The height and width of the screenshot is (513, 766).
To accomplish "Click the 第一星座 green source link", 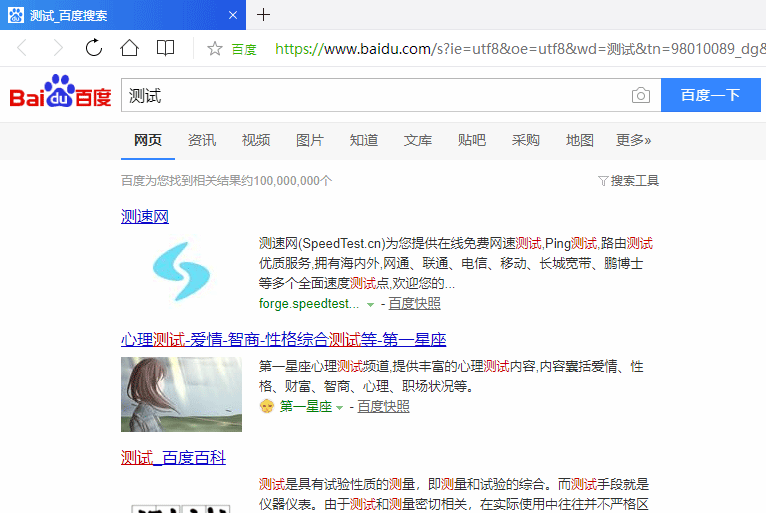I will pyautogui.click(x=306, y=406).
